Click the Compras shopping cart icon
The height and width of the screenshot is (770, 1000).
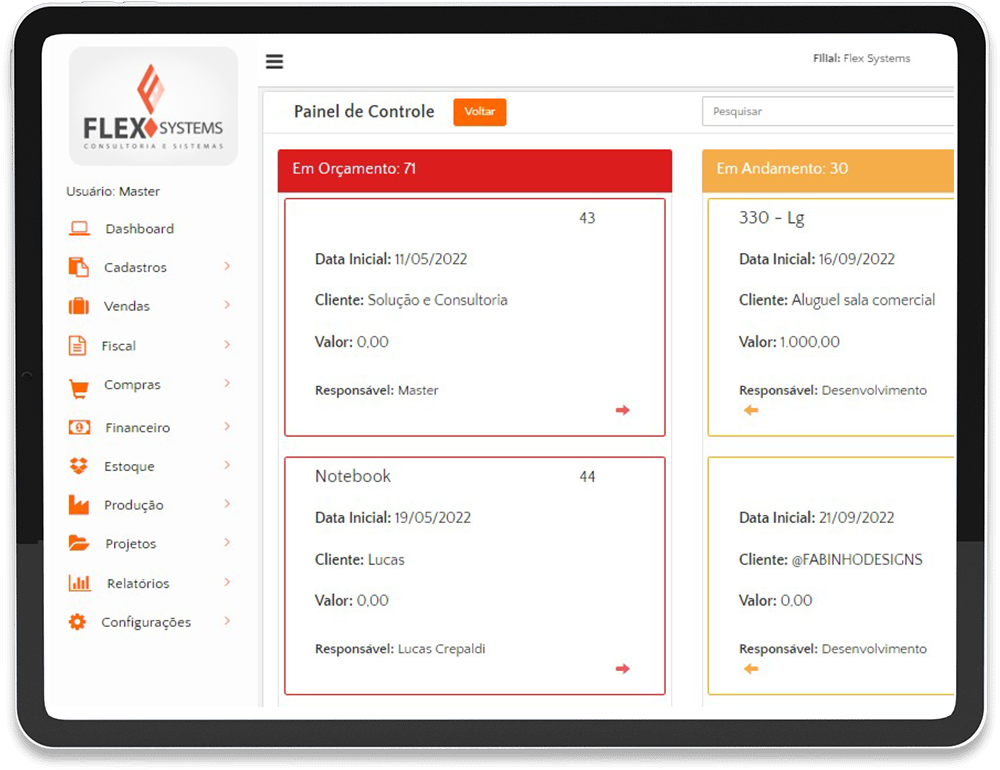coord(79,386)
